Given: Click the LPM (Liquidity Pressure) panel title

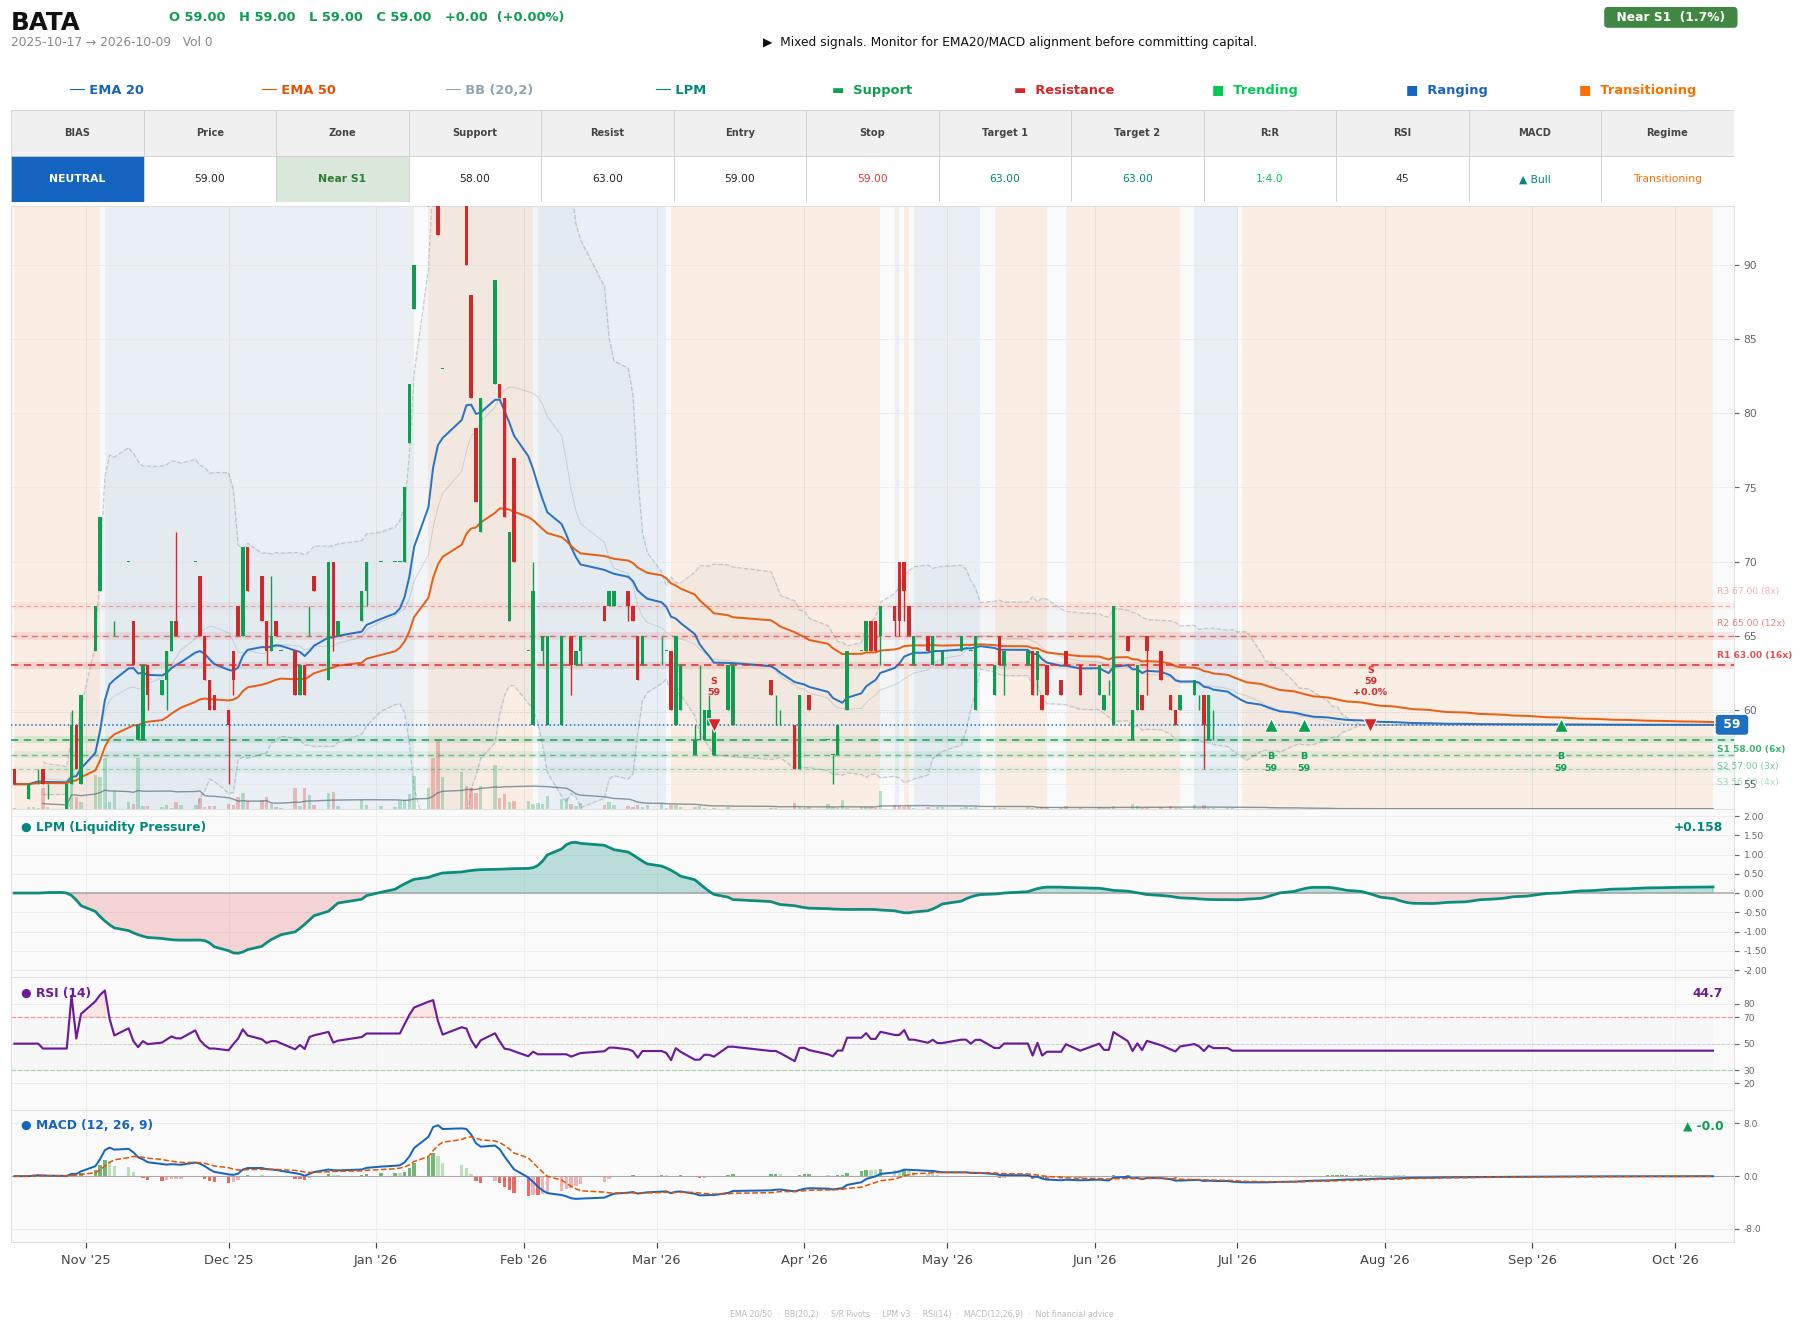Looking at the screenshot, I should pyautogui.click(x=113, y=827).
